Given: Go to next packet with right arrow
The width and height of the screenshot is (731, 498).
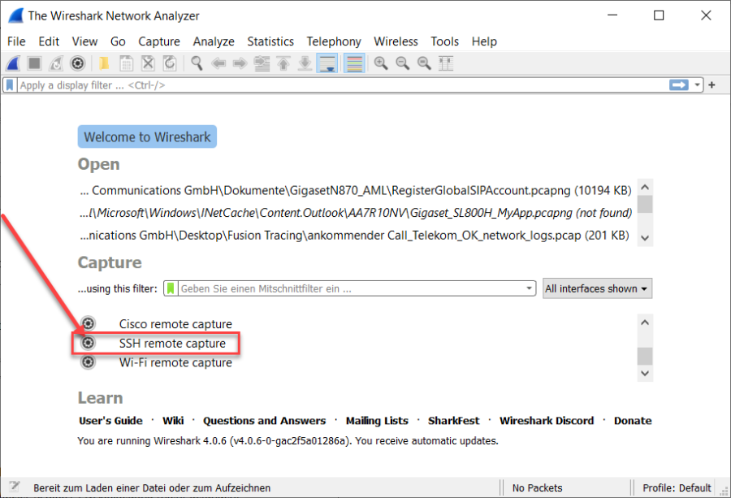Looking at the screenshot, I should (x=240, y=63).
